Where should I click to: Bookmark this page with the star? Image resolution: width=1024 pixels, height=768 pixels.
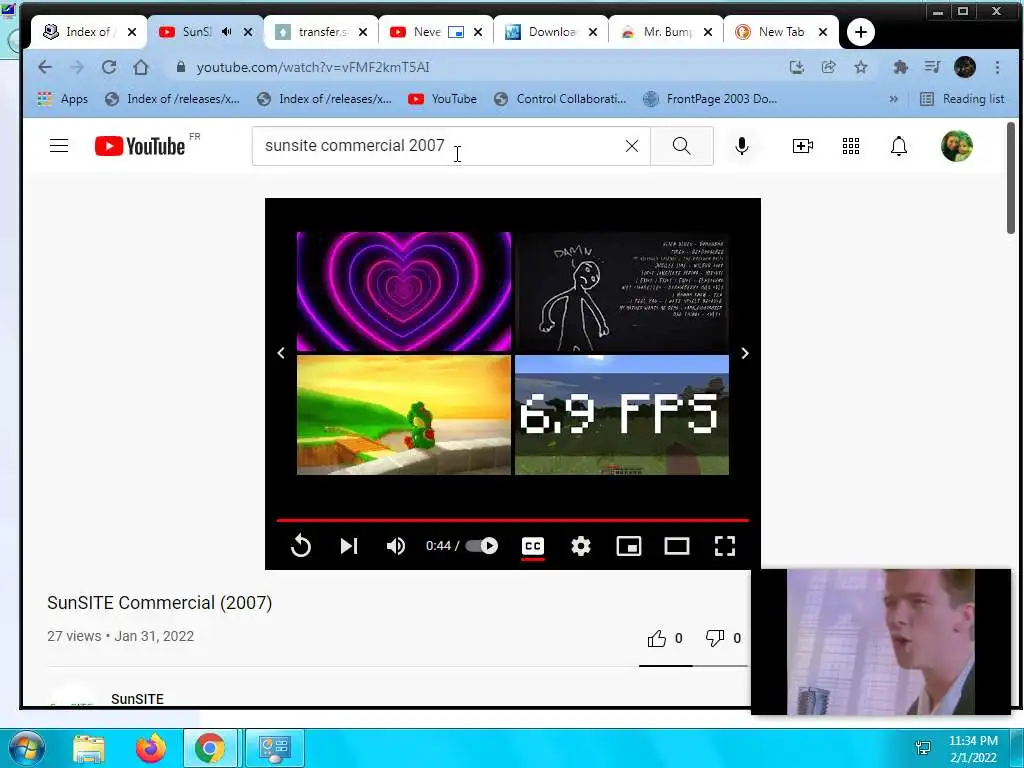click(861, 67)
